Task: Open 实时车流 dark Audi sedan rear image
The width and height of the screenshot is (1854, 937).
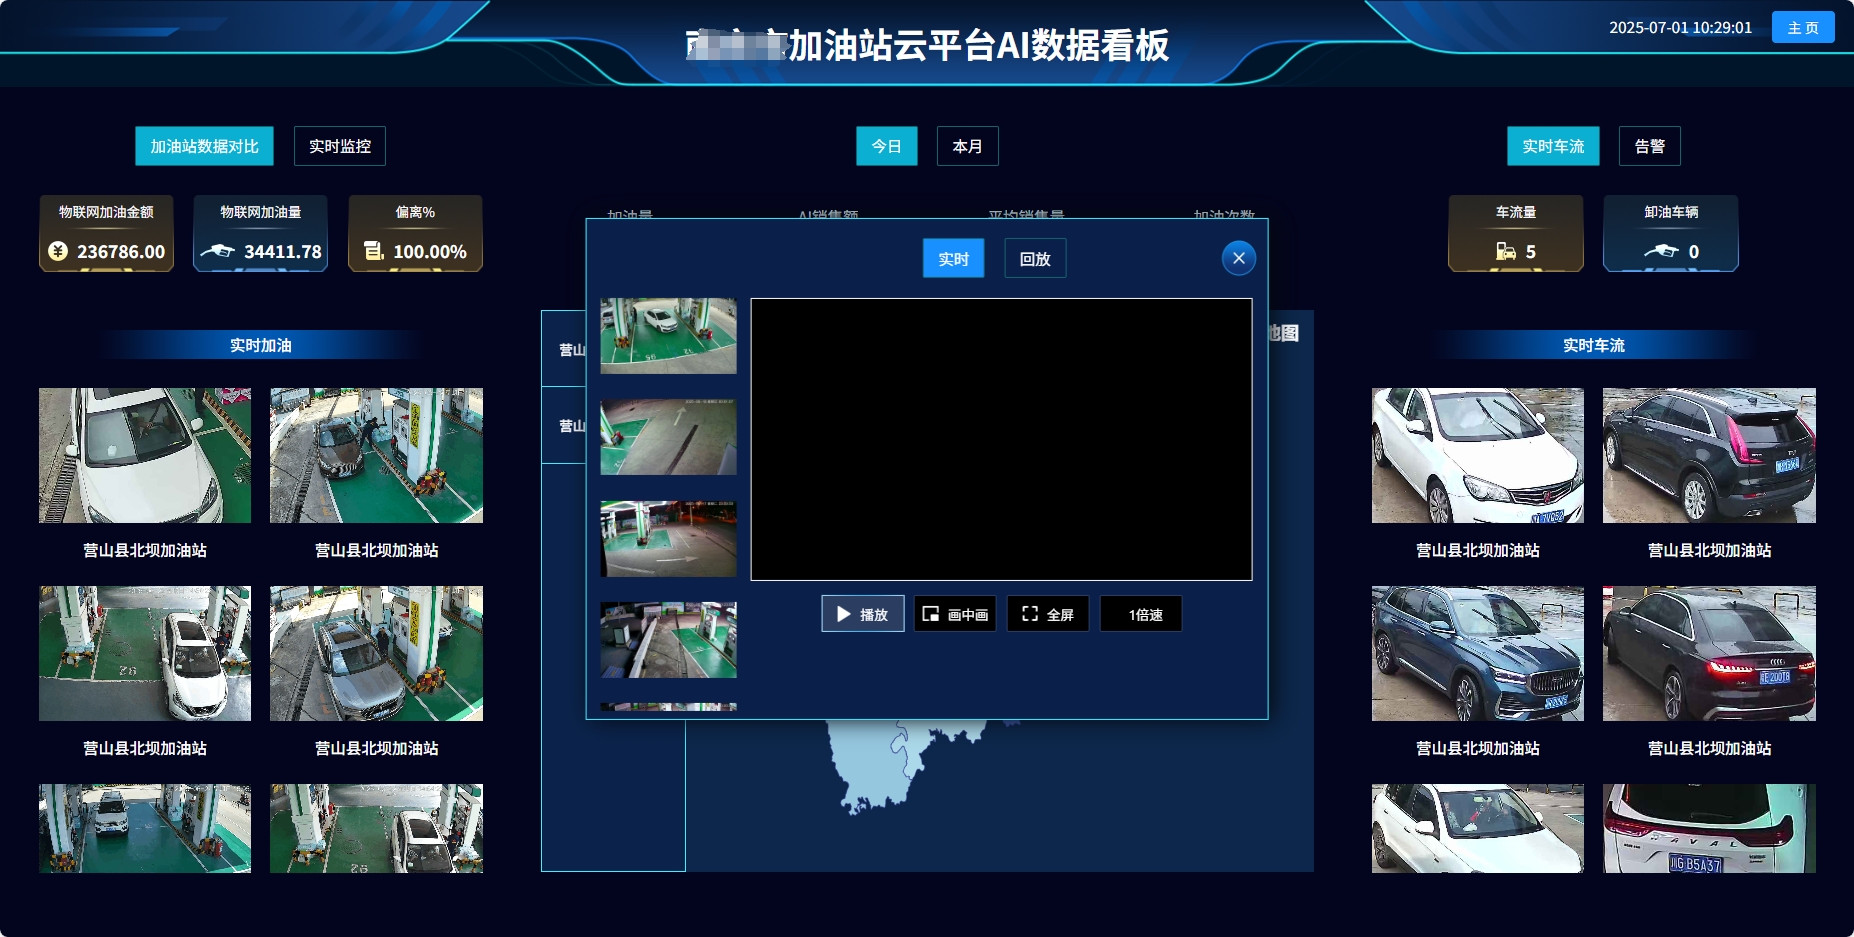Action: click(x=1709, y=653)
